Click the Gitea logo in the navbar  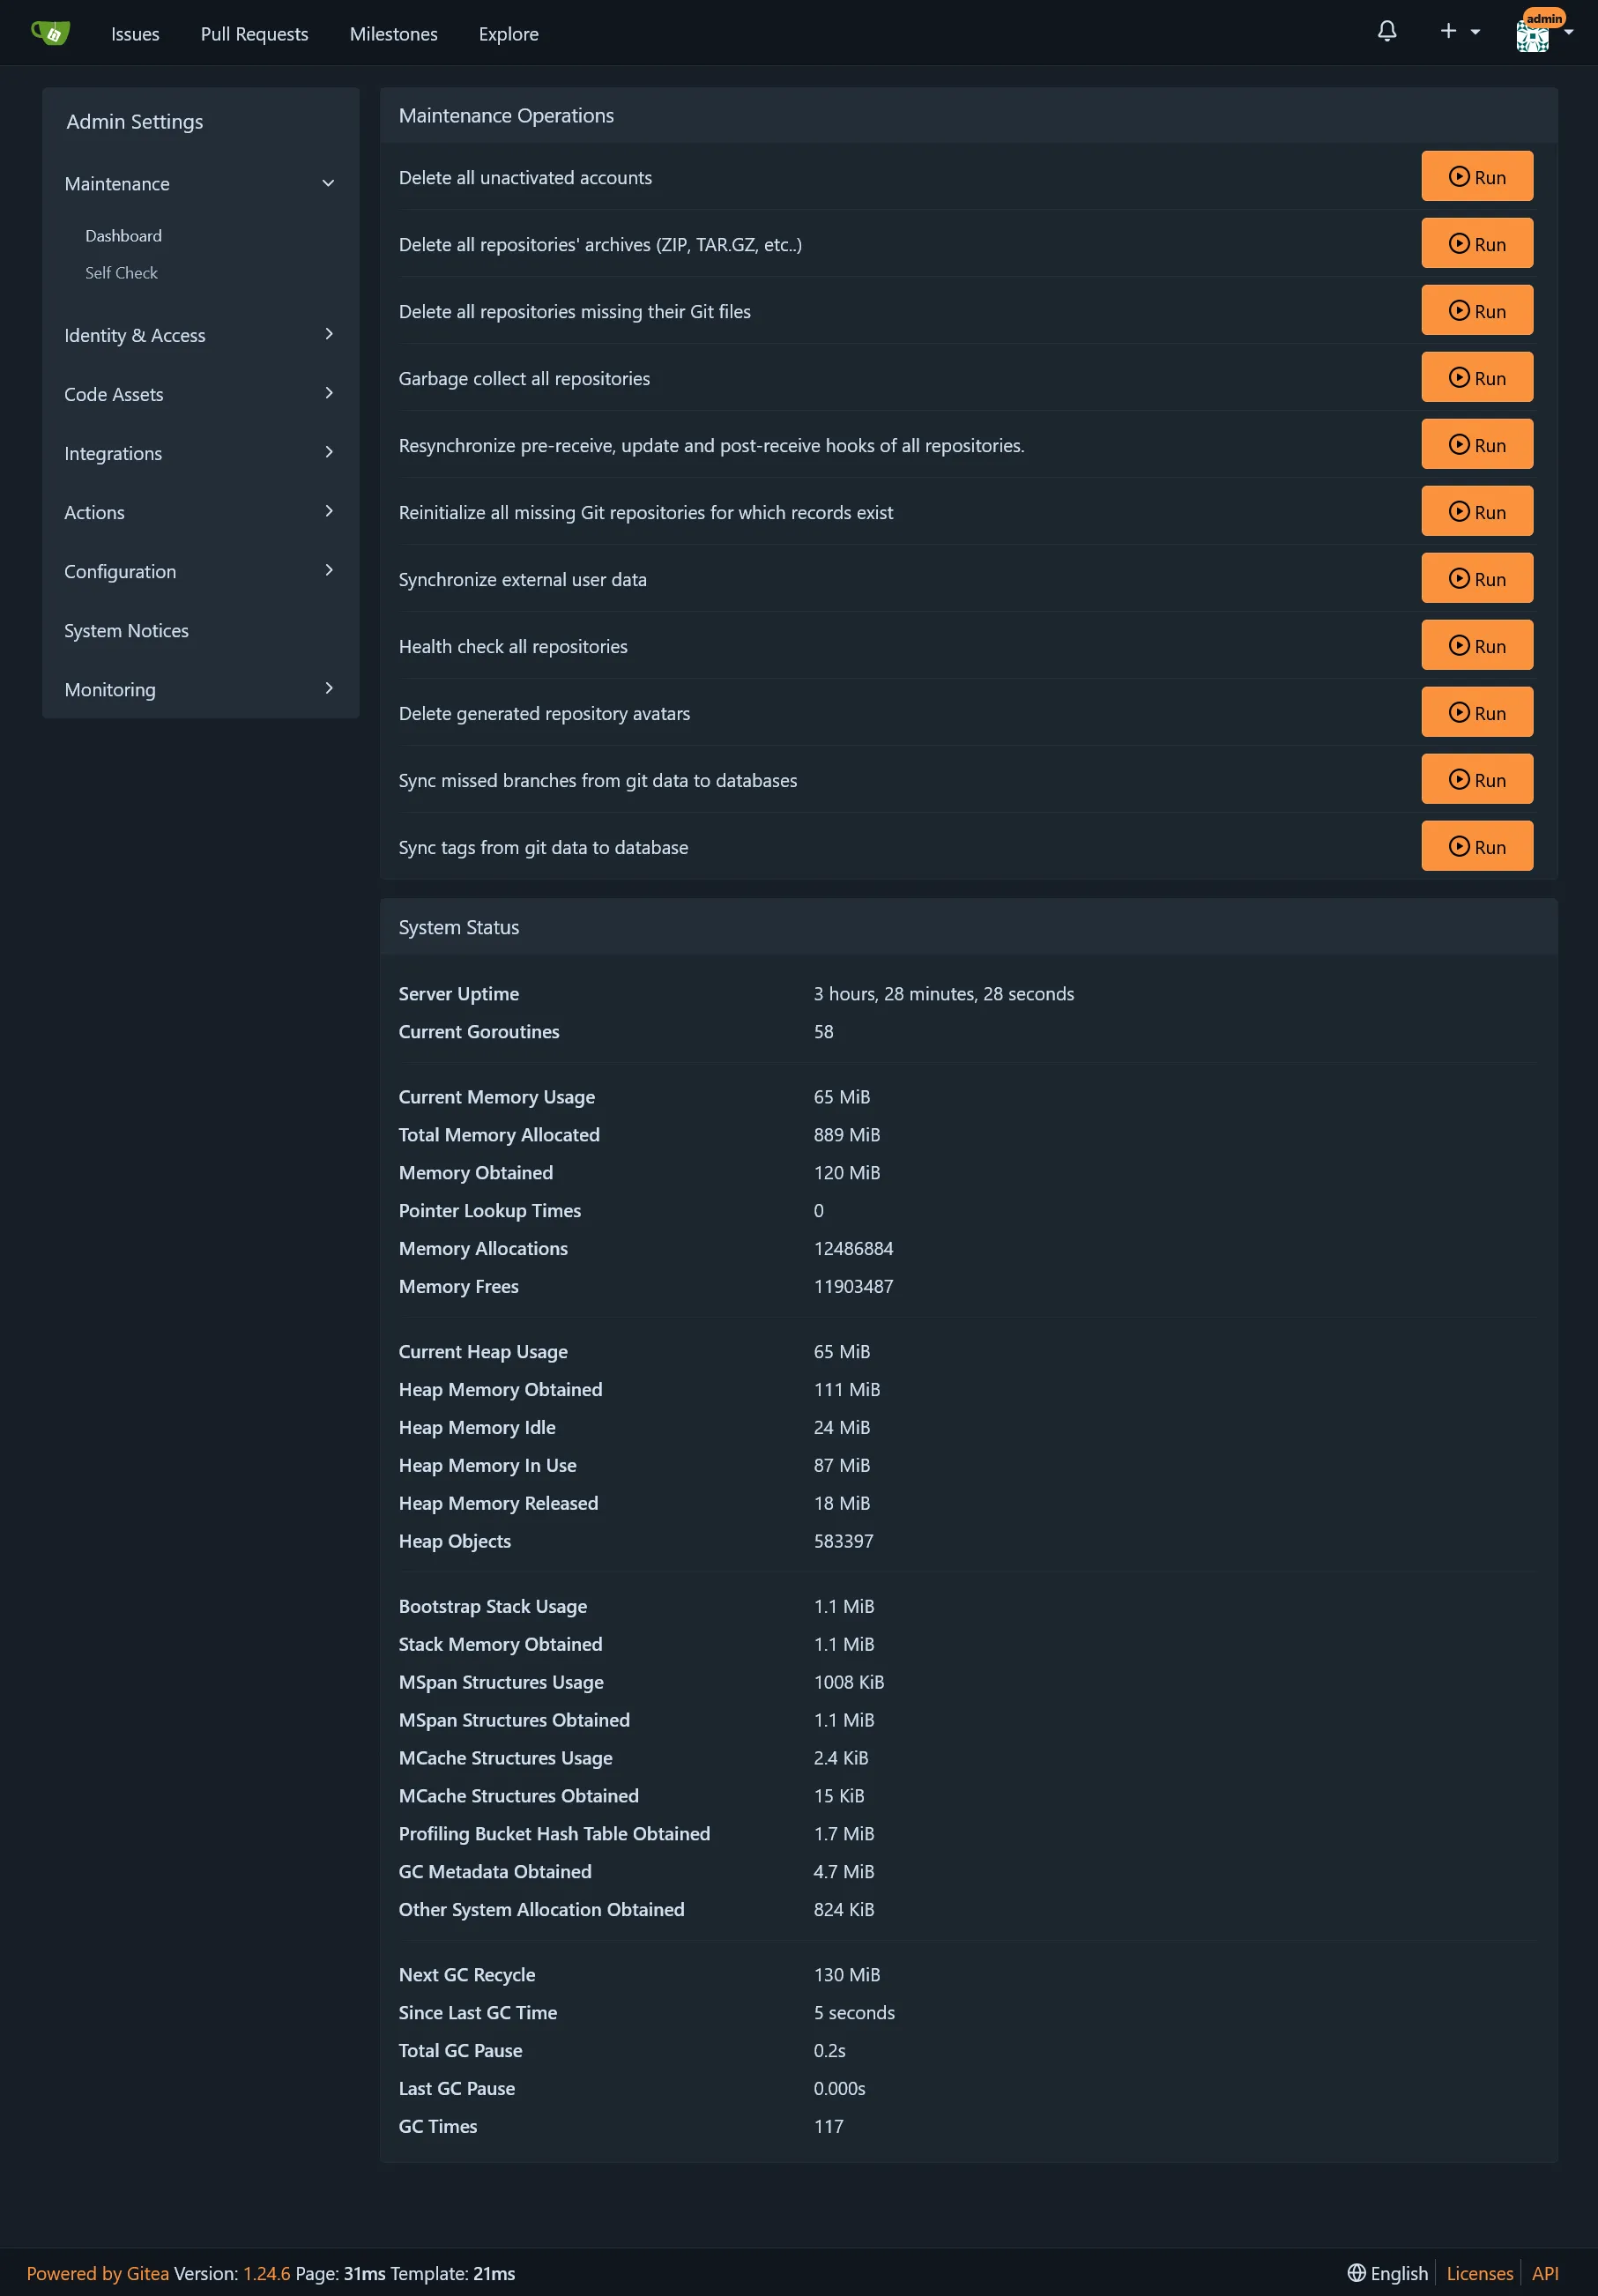pos(51,32)
